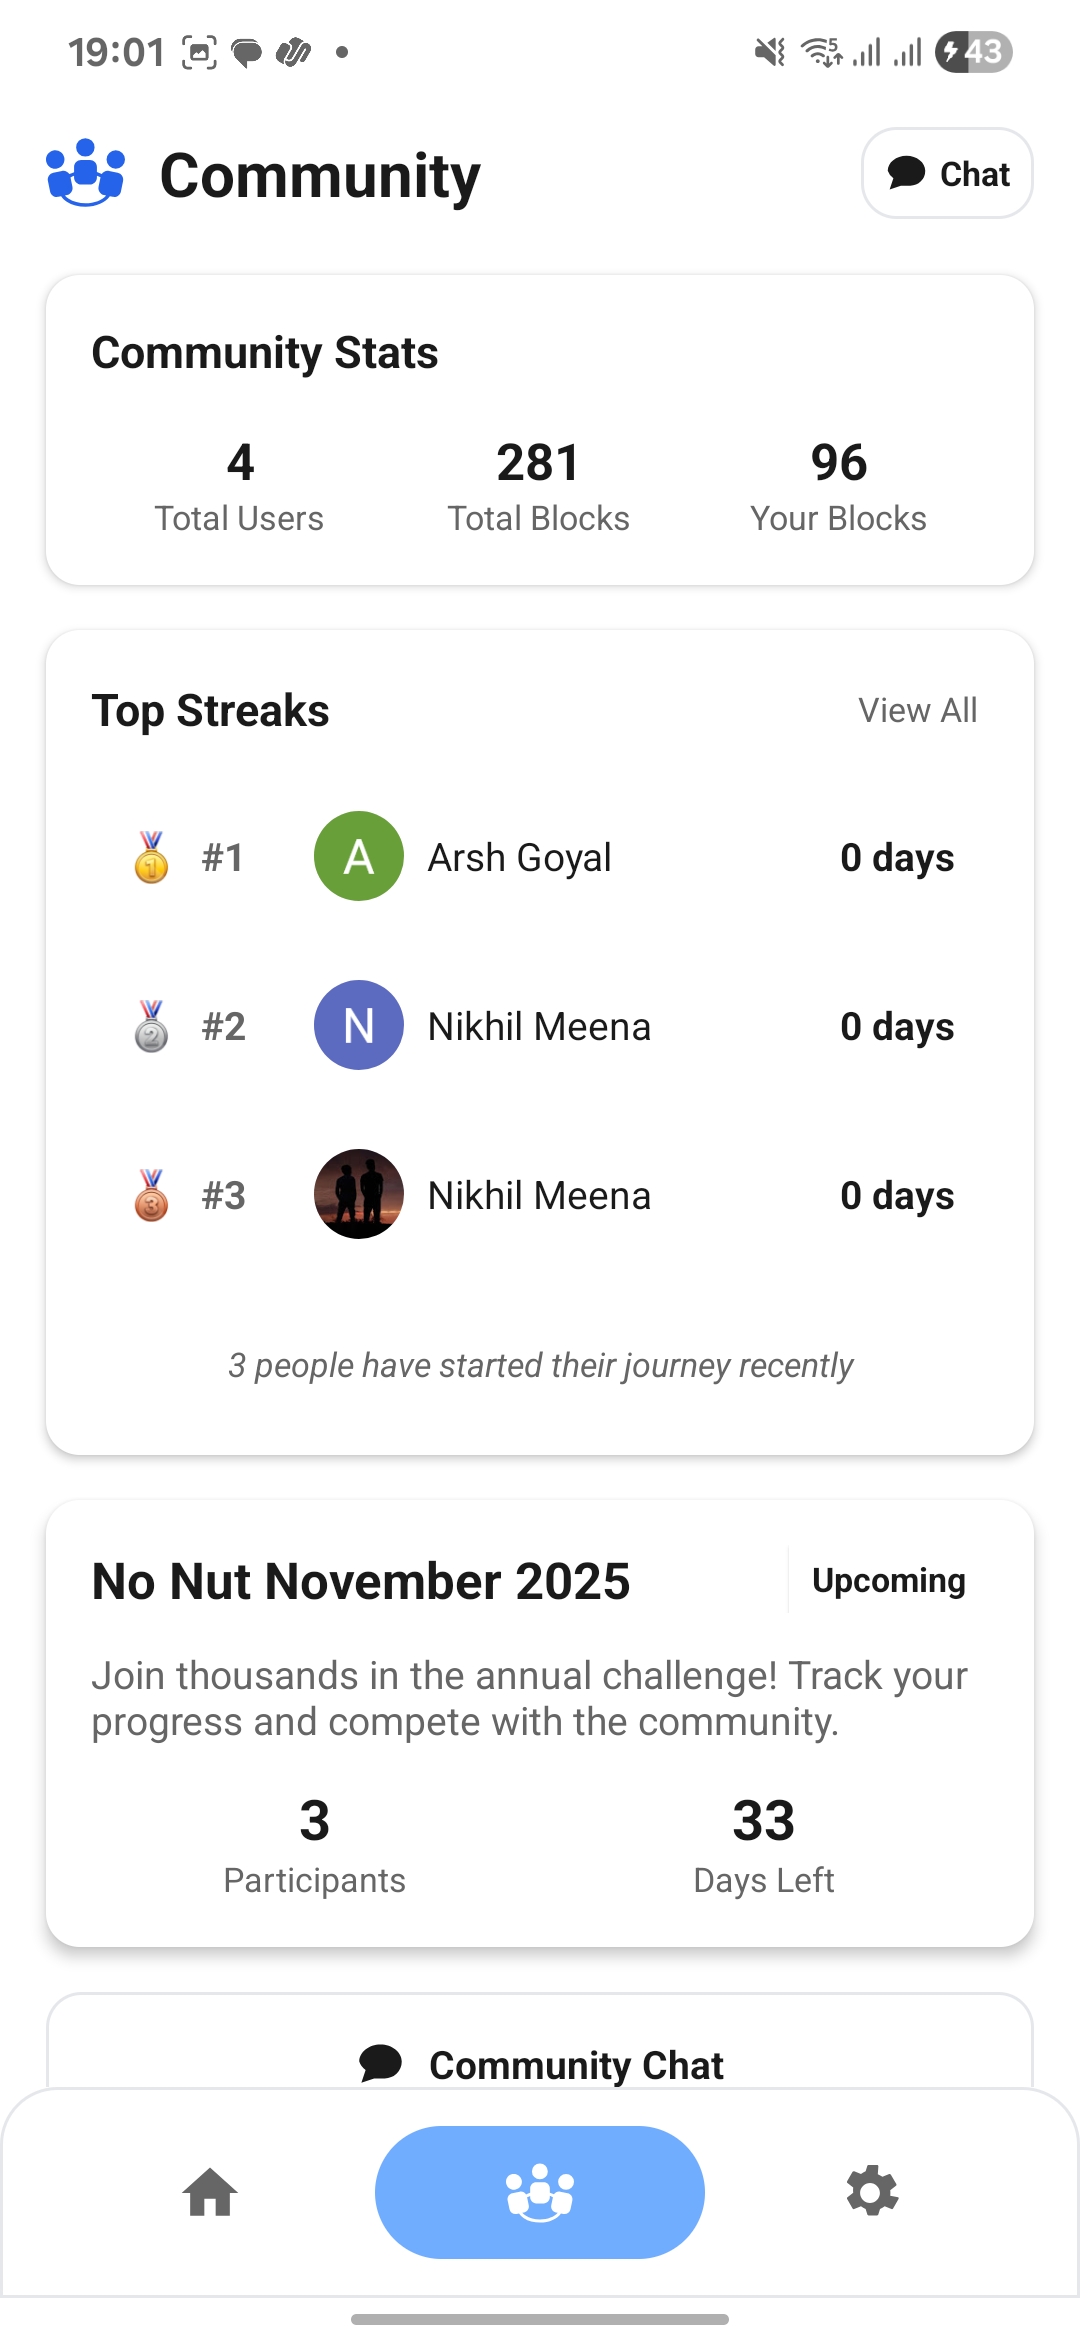Tap the bronze medal icon for rank #3
The image size is (1080, 2340).
pyautogui.click(x=151, y=1196)
